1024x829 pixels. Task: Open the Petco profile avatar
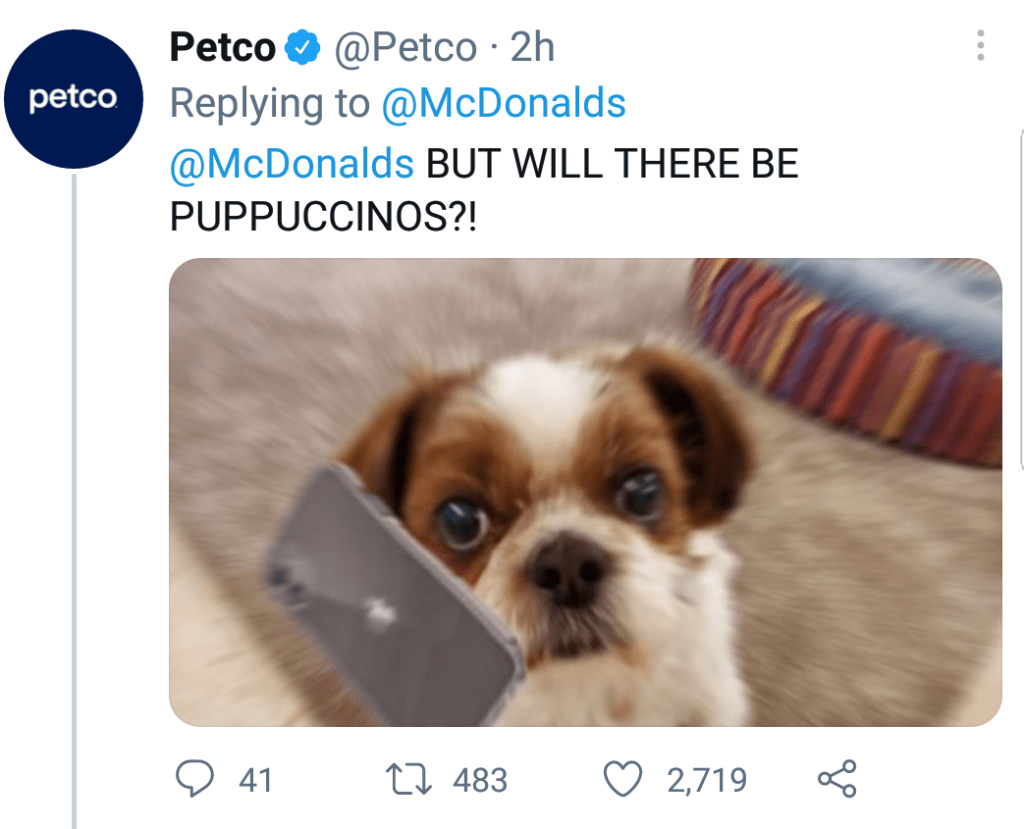[x=73, y=99]
